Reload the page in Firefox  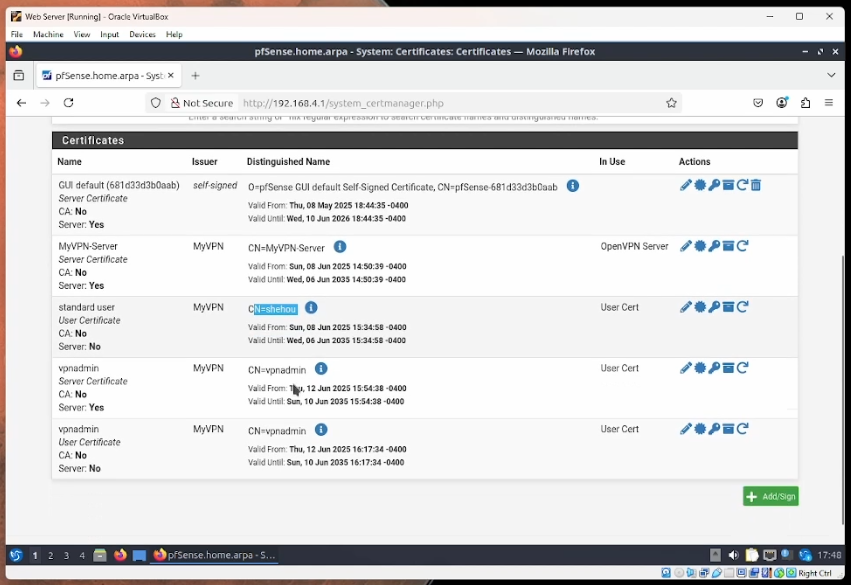69,103
